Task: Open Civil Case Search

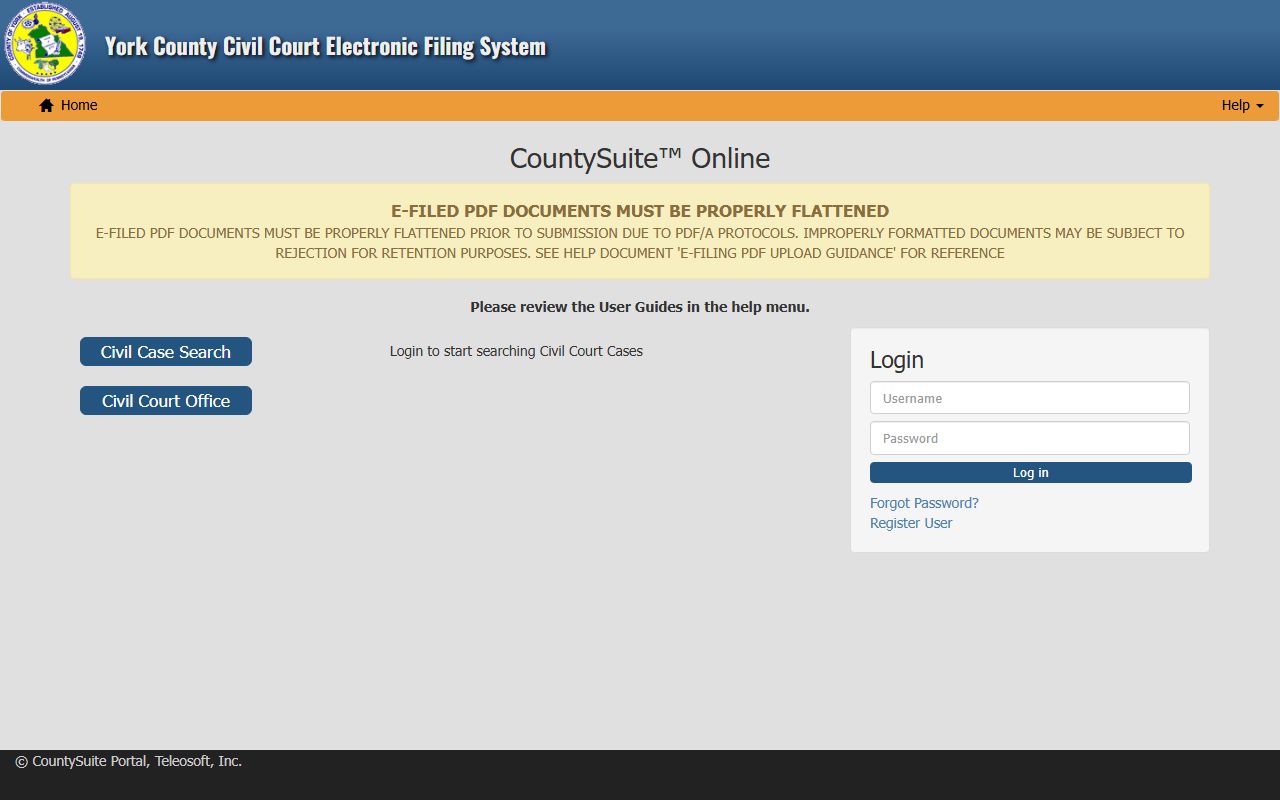Action: (x=166, y=352)
